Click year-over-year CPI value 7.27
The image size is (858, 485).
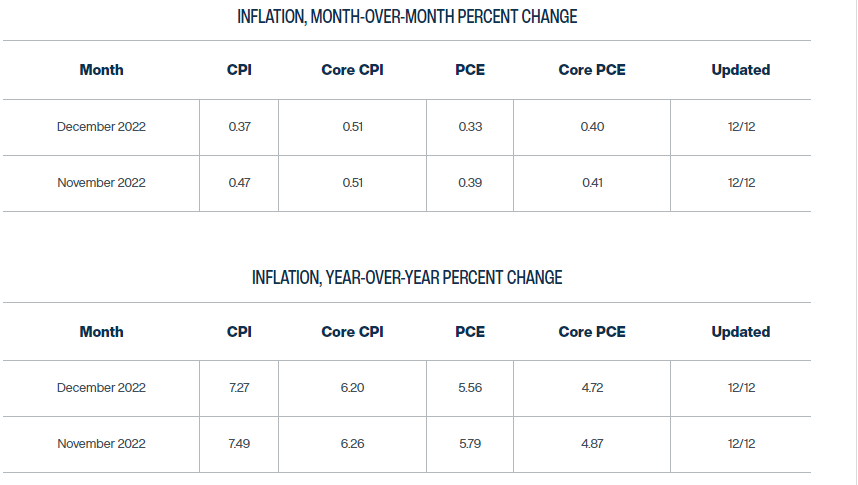pos(239,388)
